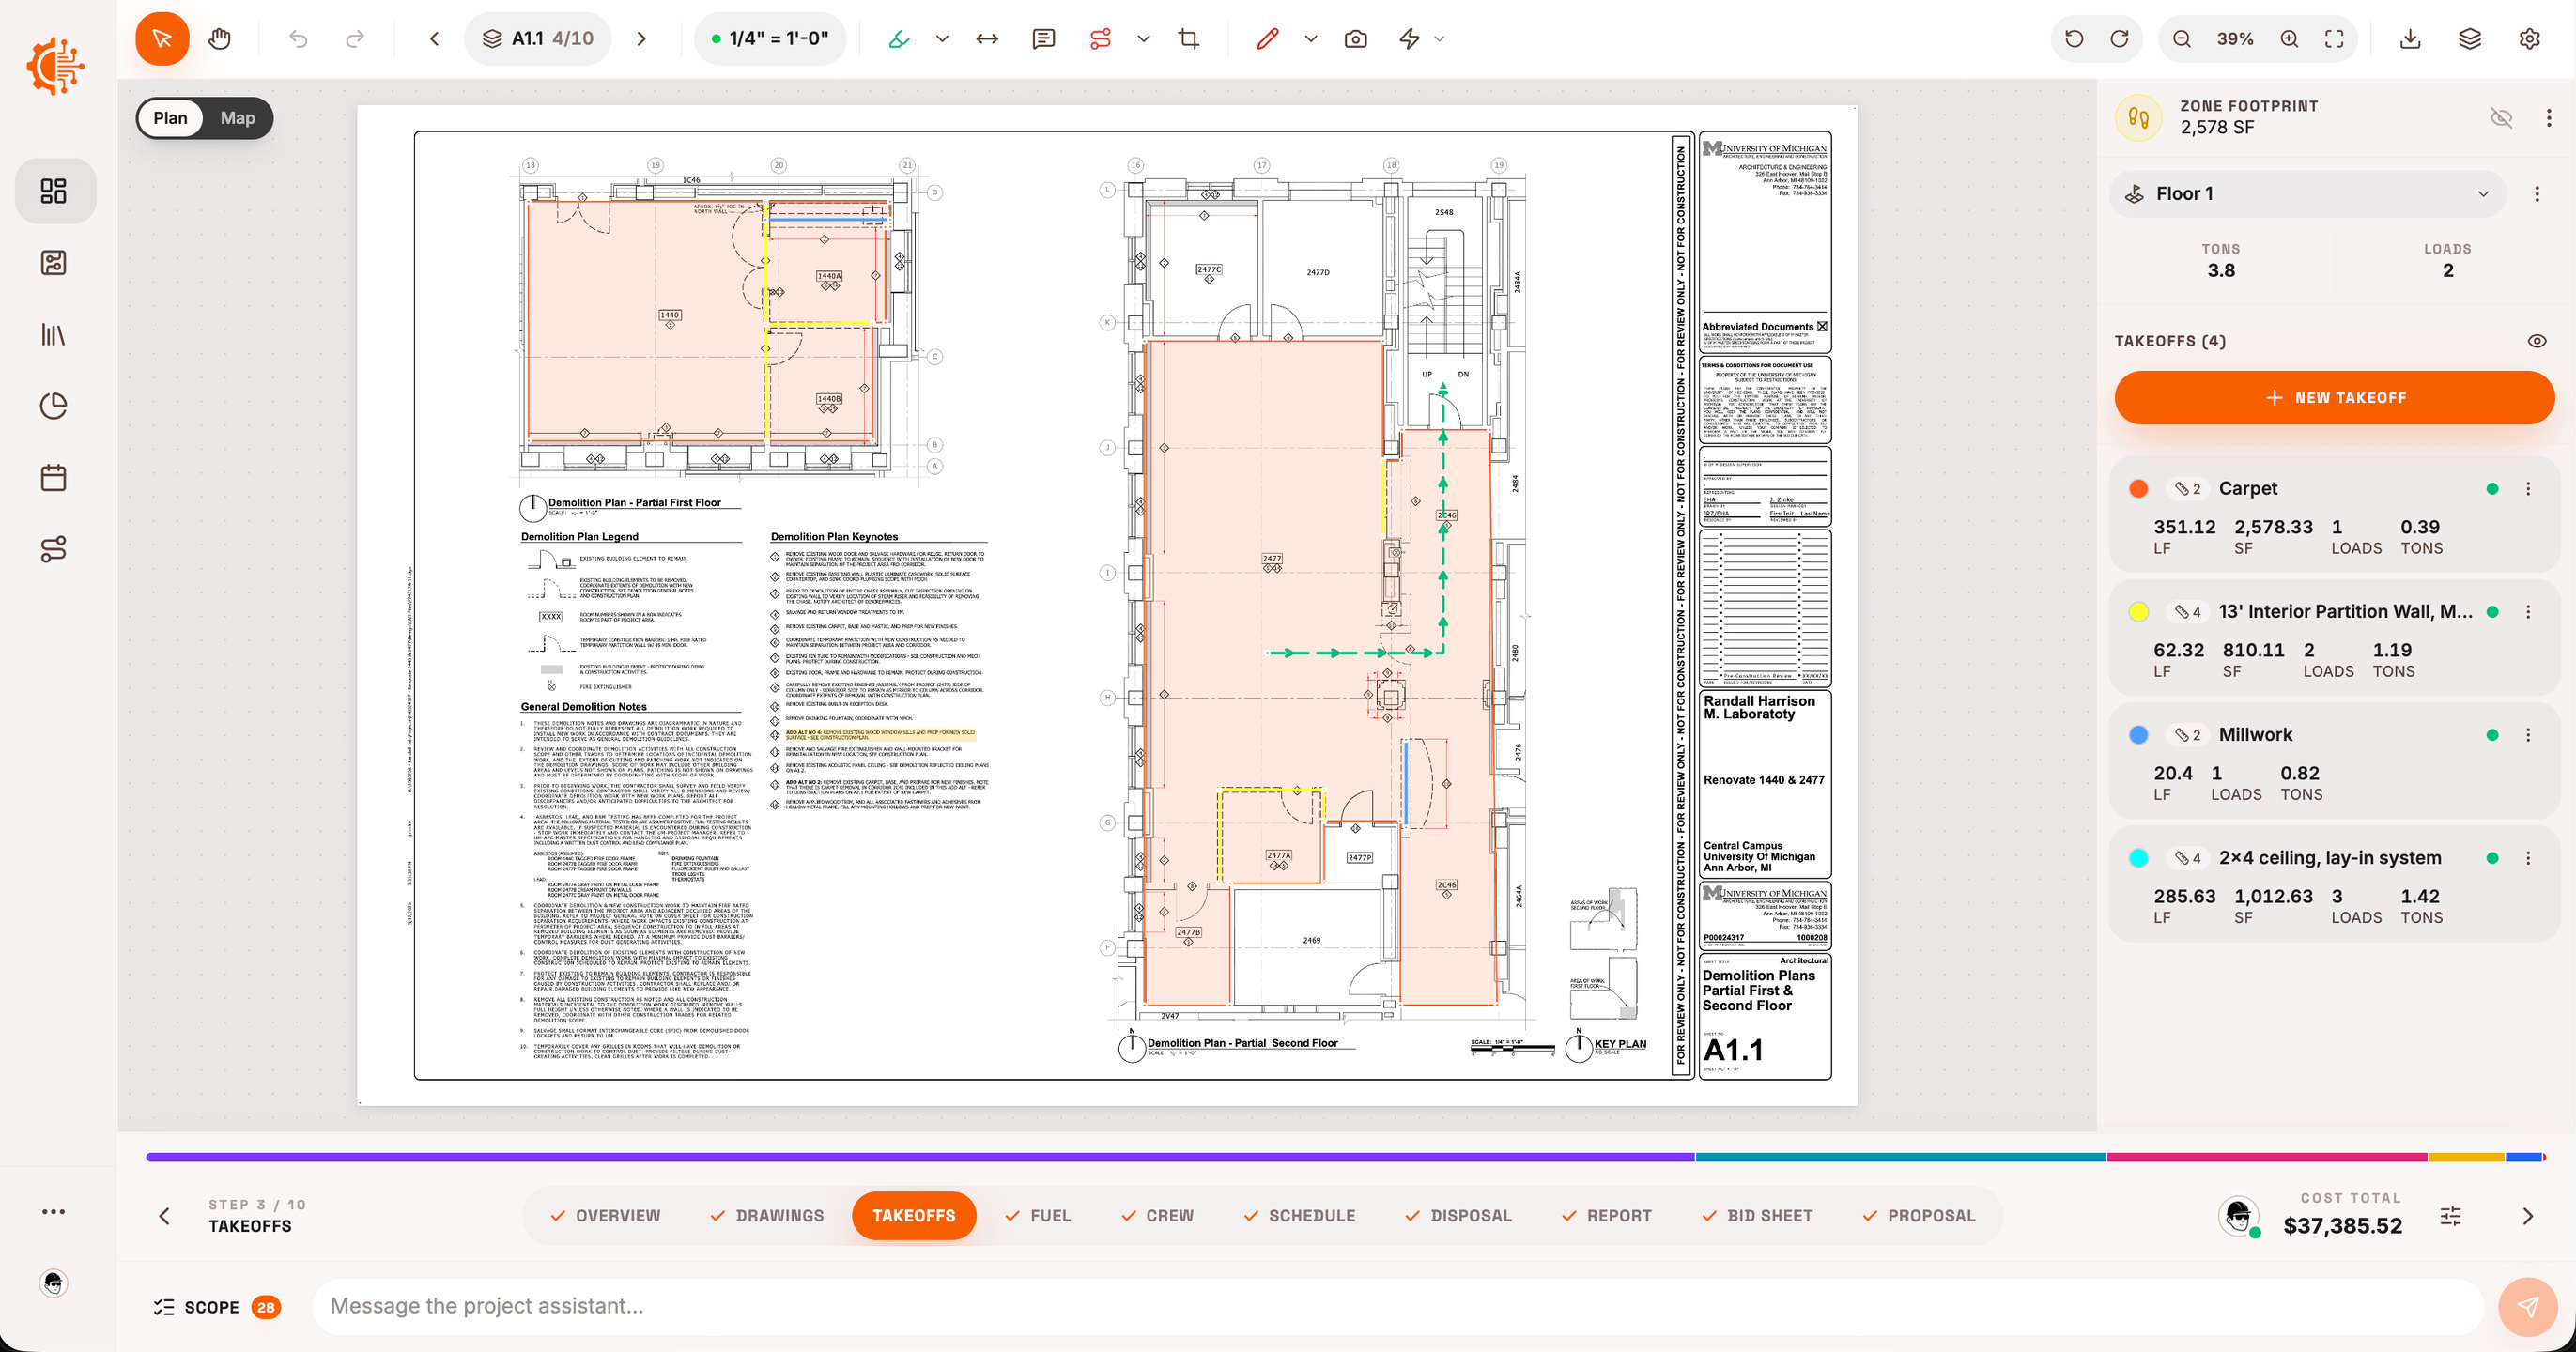The width and height of the screenshot is (2576, 1352).
Task: Toggle Carpet takeoff green status dot
Action: tap(2492, 489)
